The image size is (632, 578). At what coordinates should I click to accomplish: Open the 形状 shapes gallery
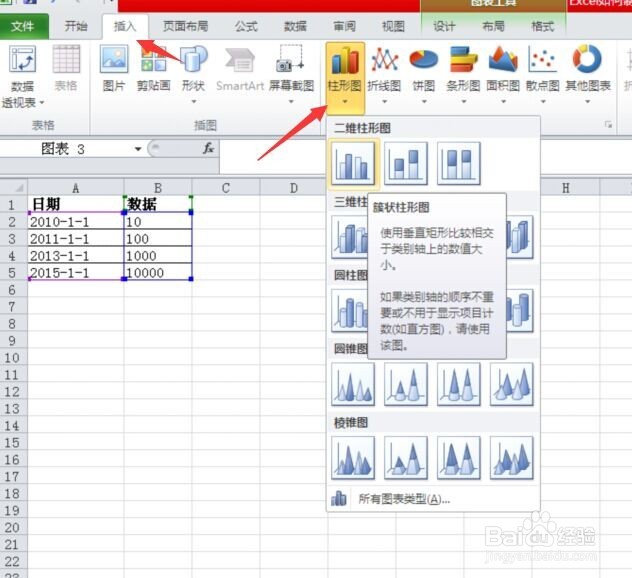(x=193, y=75)
